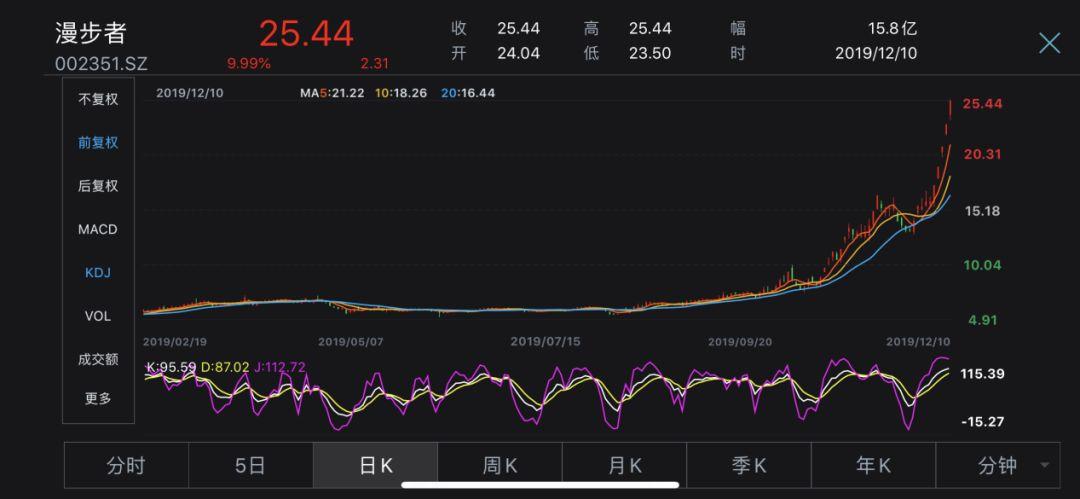Select 不复权 price adjustment option
The height and width of the screenshot is (499, 1080).
pos(98,99)
